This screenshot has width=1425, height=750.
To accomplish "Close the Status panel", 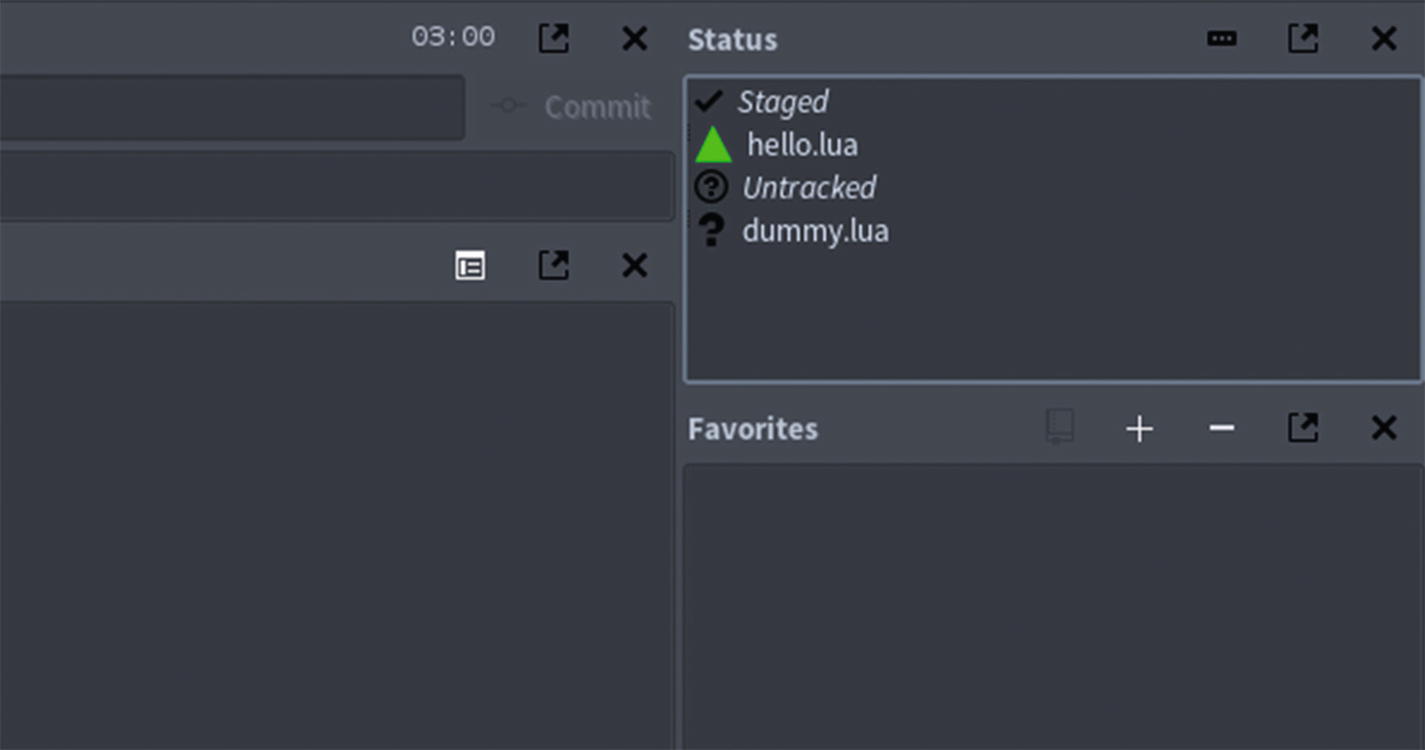I will pos(1383,39).
